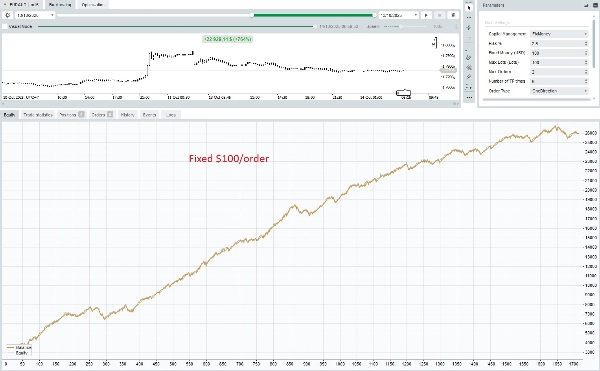Start the backtest with the play button
The image size is (600, 371).
[x=426, y=15]
